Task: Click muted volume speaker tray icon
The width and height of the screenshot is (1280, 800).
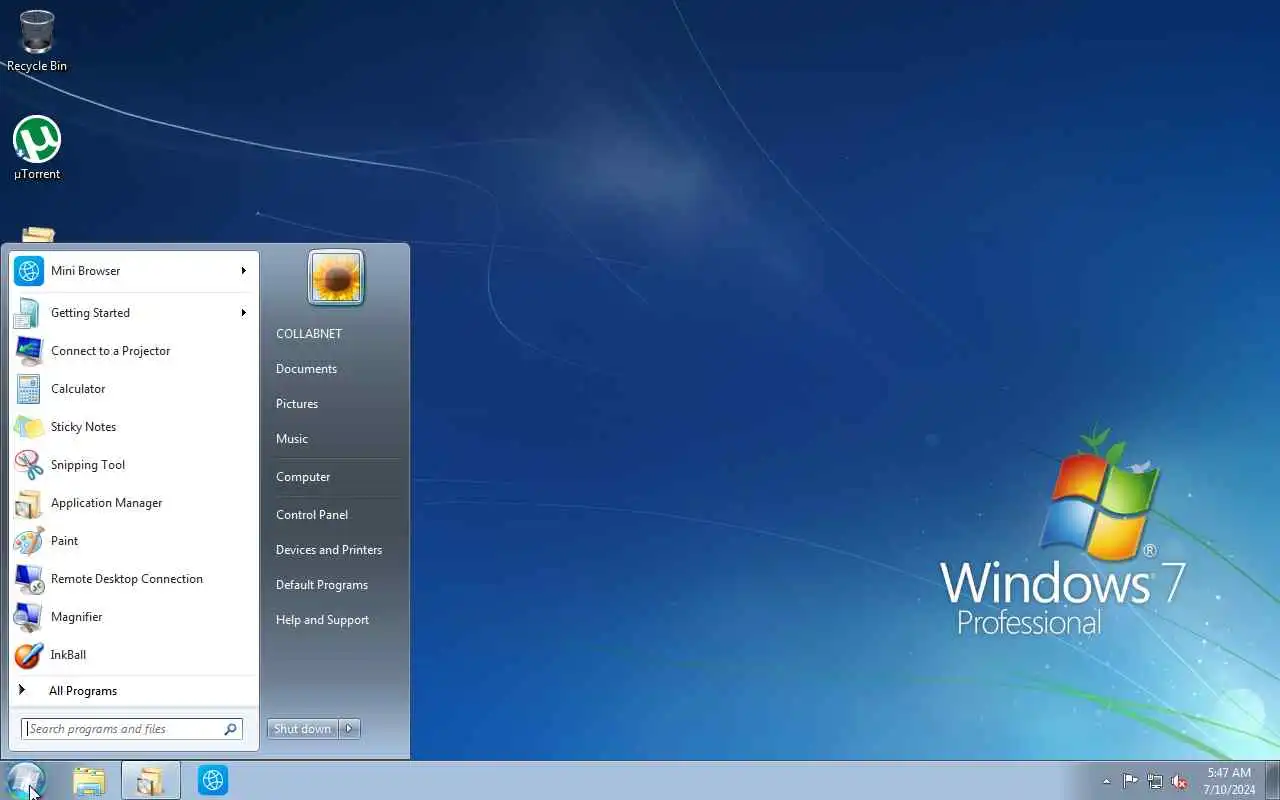Action: tap(1180, 781)
